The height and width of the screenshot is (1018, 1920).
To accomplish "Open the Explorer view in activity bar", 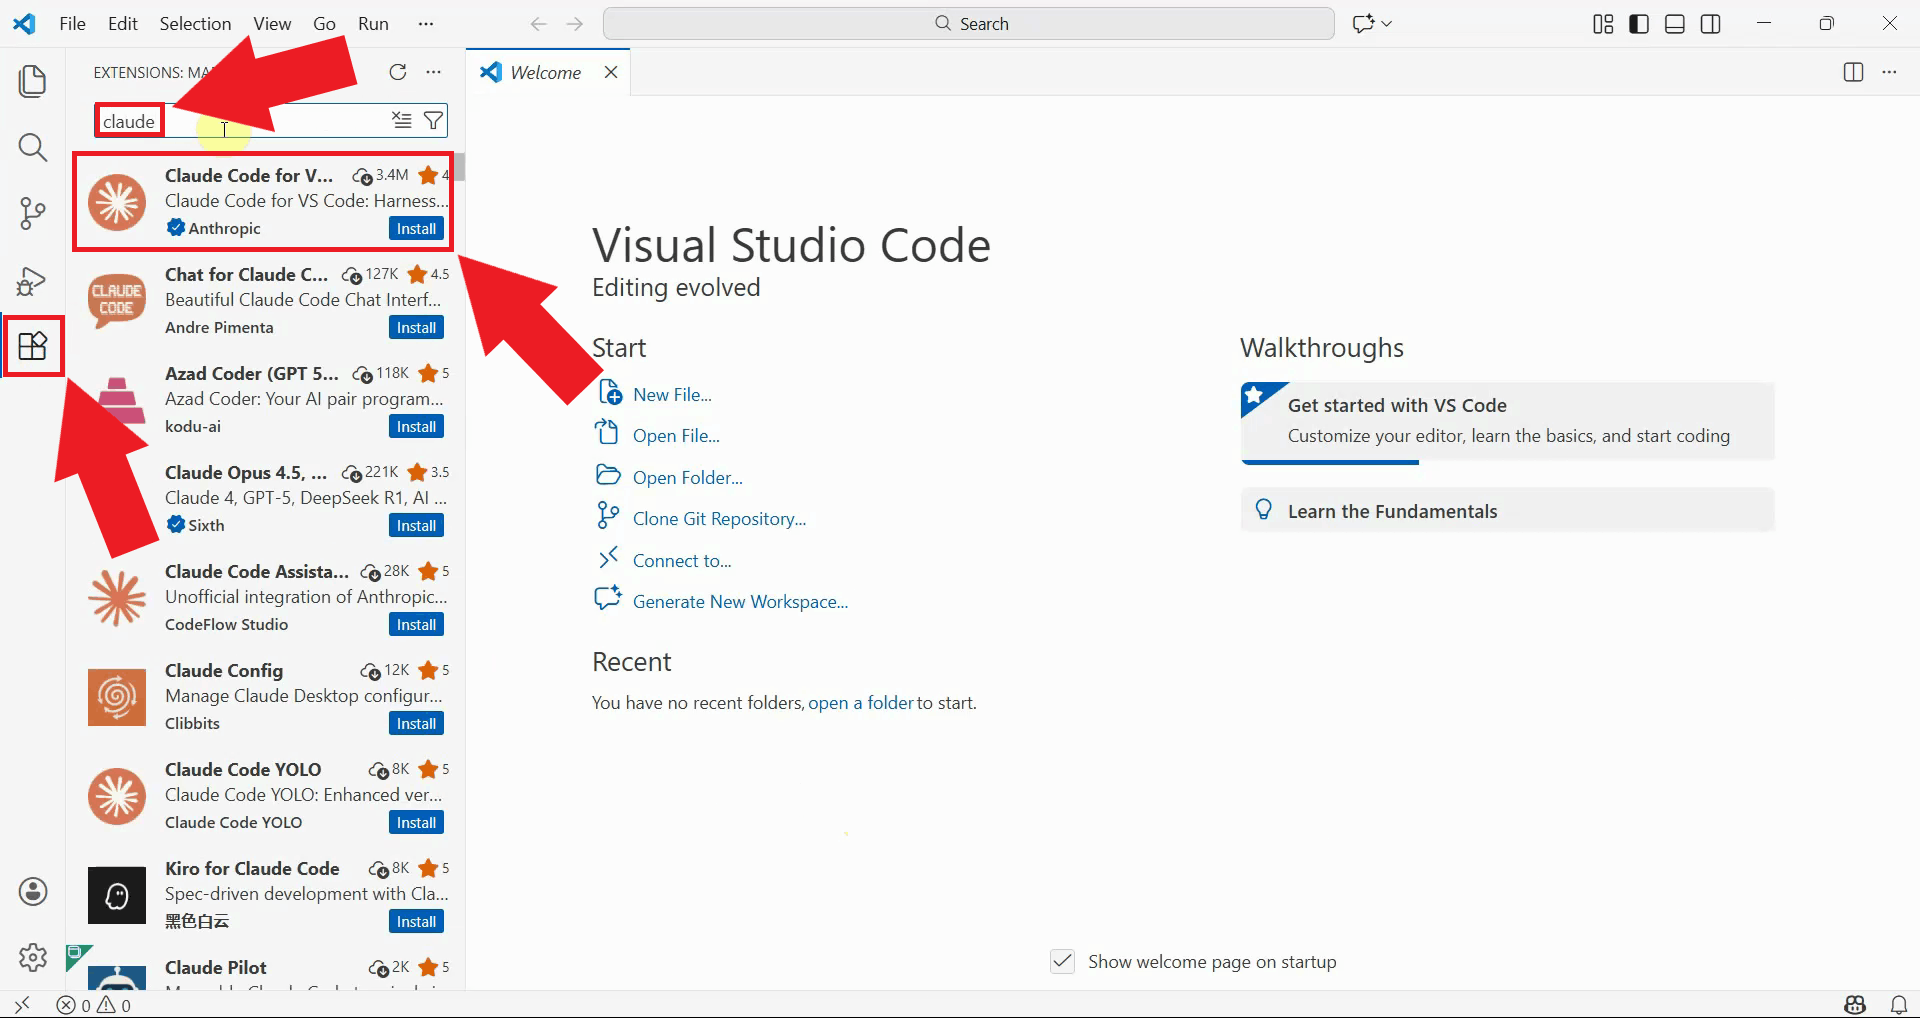I will tap(33, 81).
